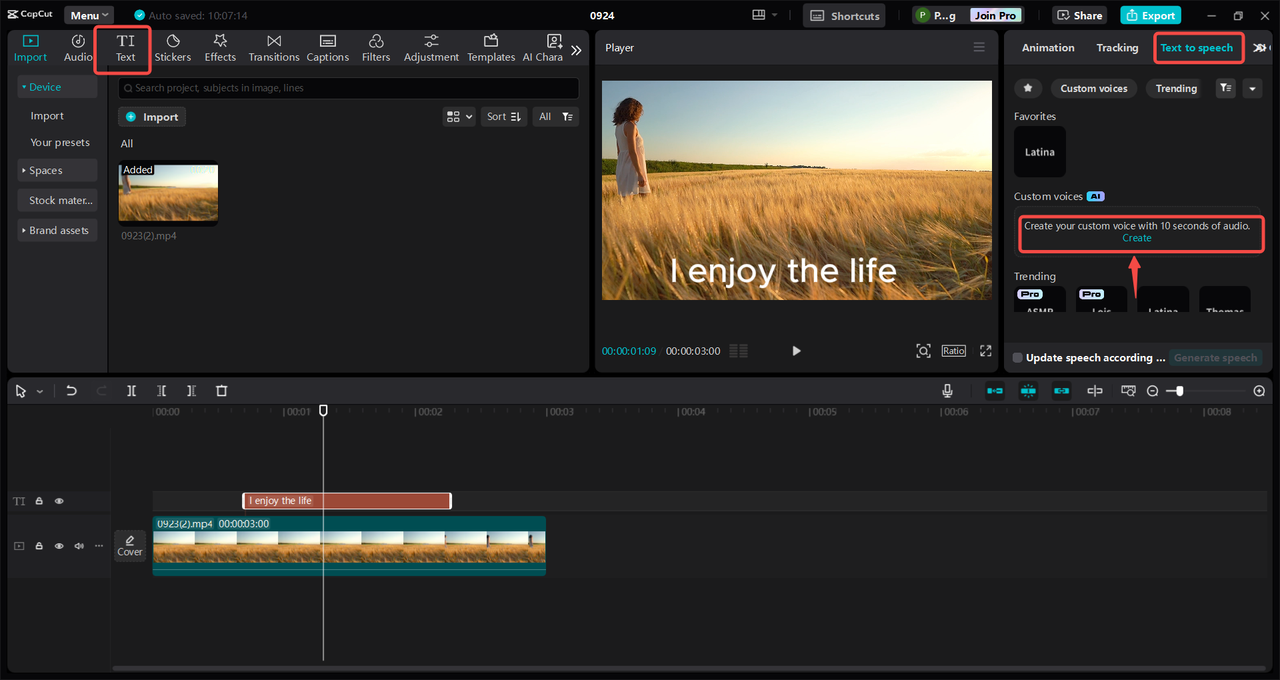This screenshot has width=1280, height=680.
Task: Mute the video track audio
Action: [x=79, y=546]
